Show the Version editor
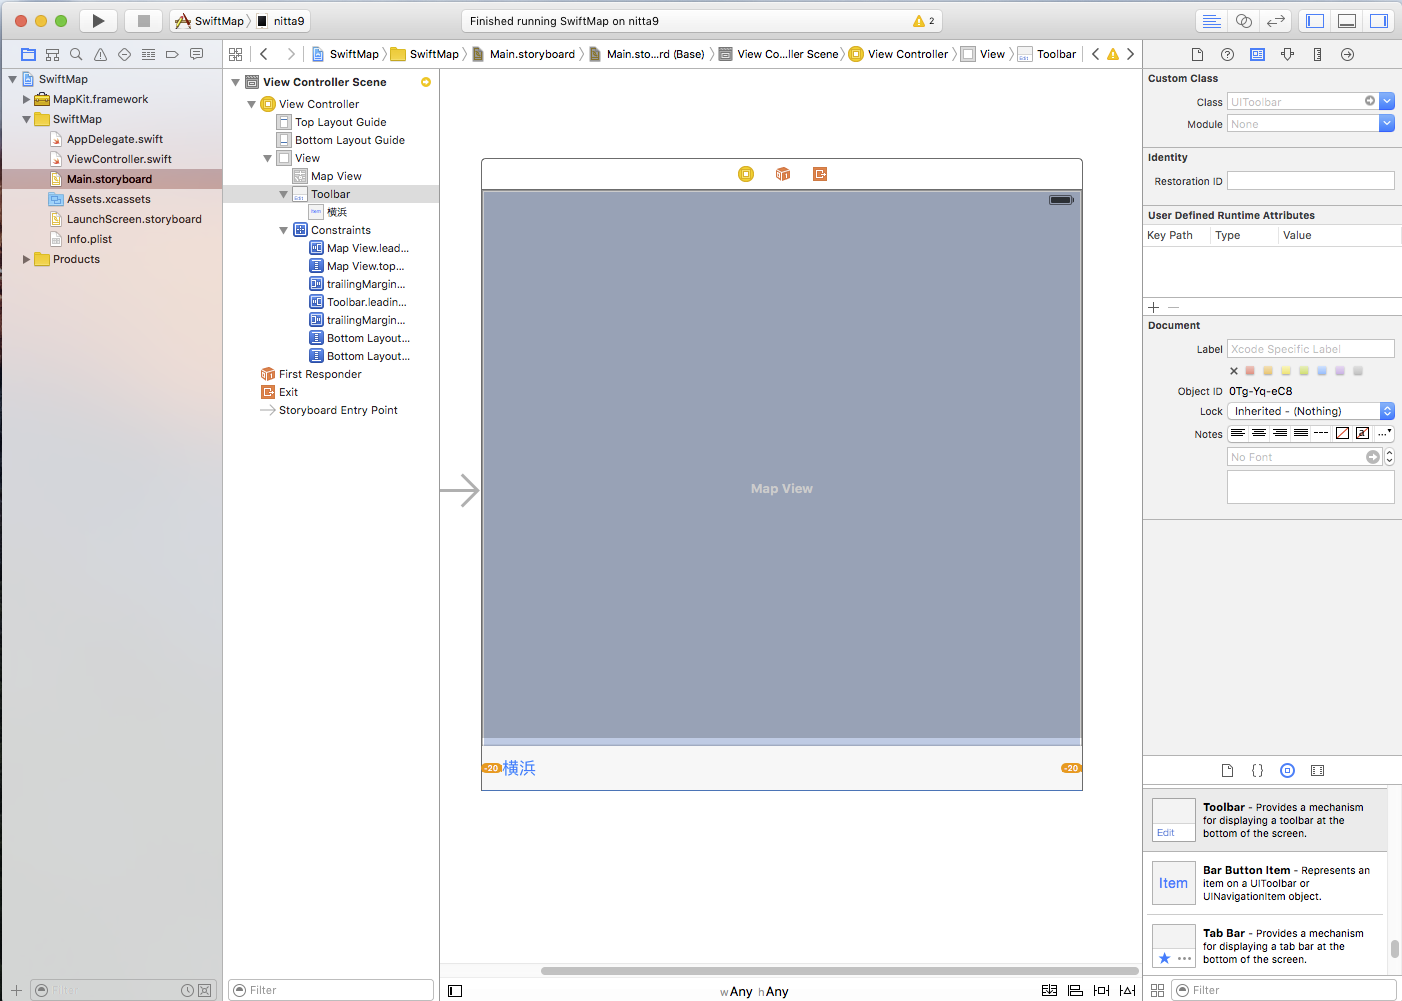 point(1275,21)
